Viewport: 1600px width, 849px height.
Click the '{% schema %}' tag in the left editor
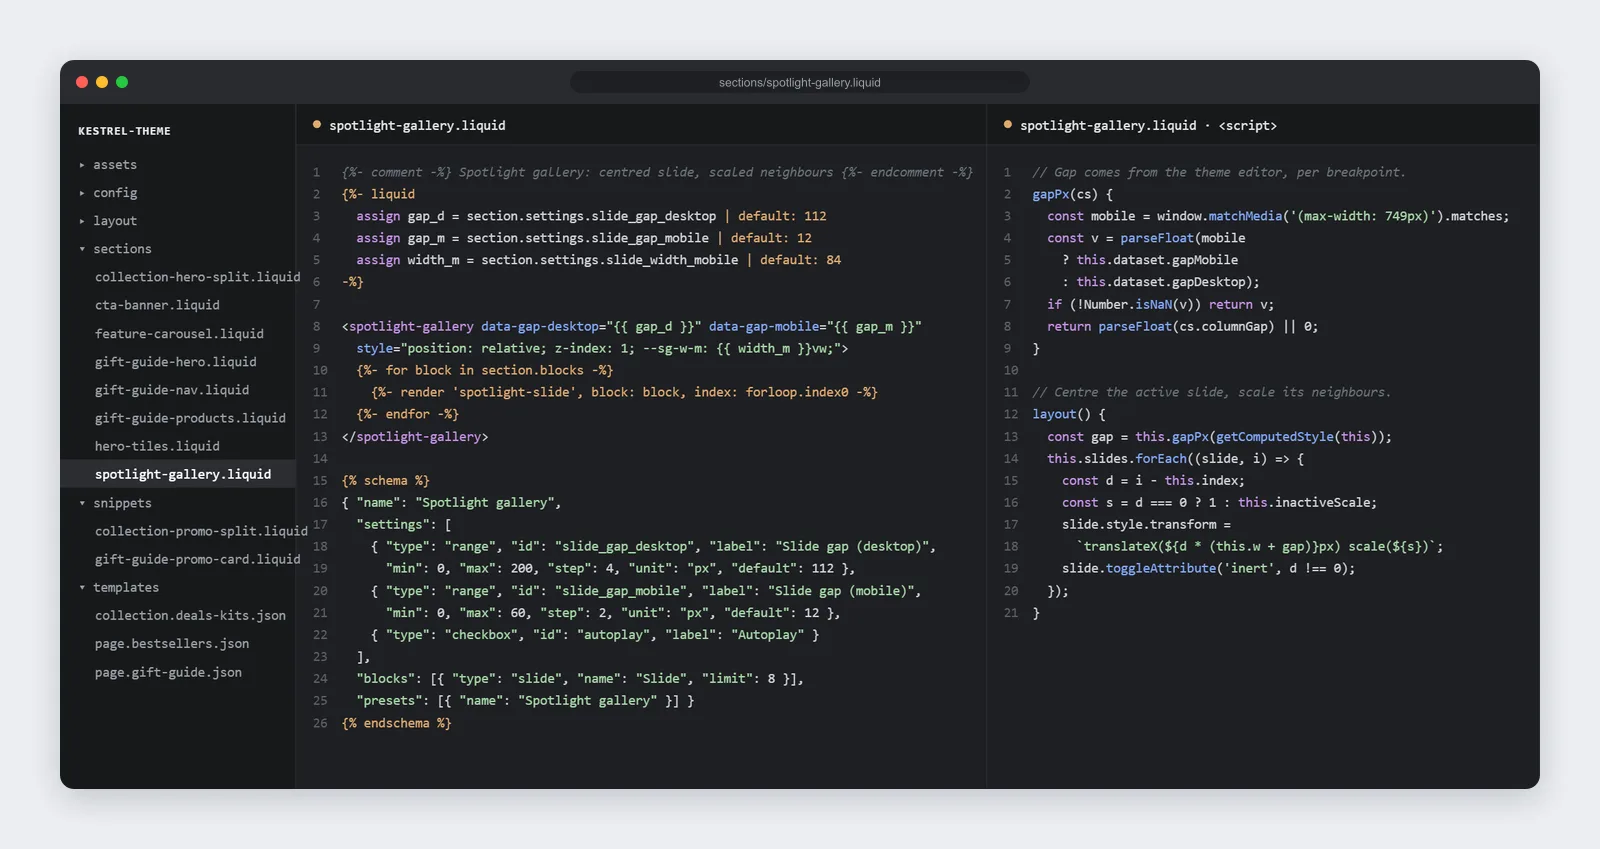click(x=386, y=481)
